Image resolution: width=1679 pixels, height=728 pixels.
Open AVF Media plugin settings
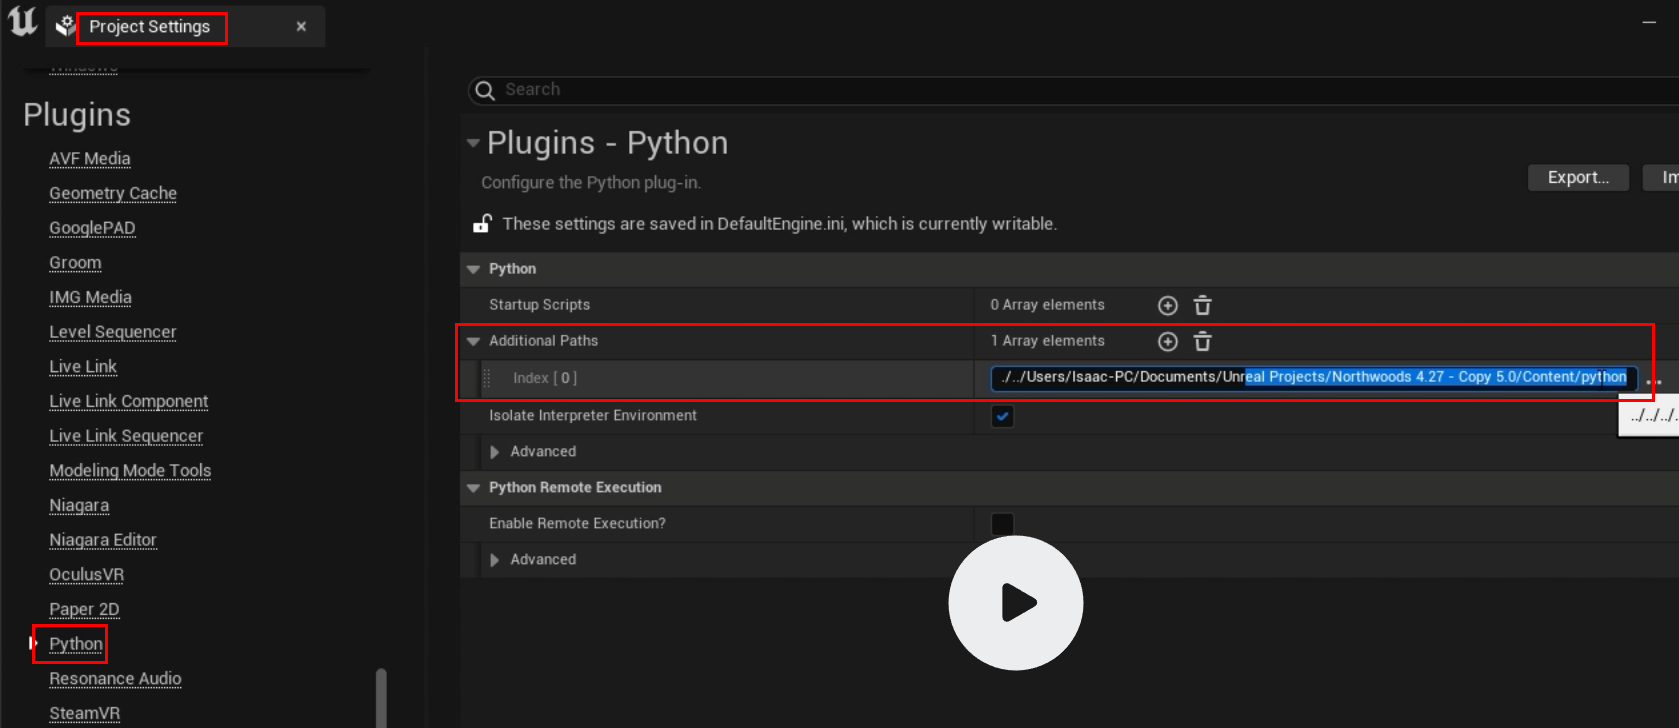tap(90, 158)
